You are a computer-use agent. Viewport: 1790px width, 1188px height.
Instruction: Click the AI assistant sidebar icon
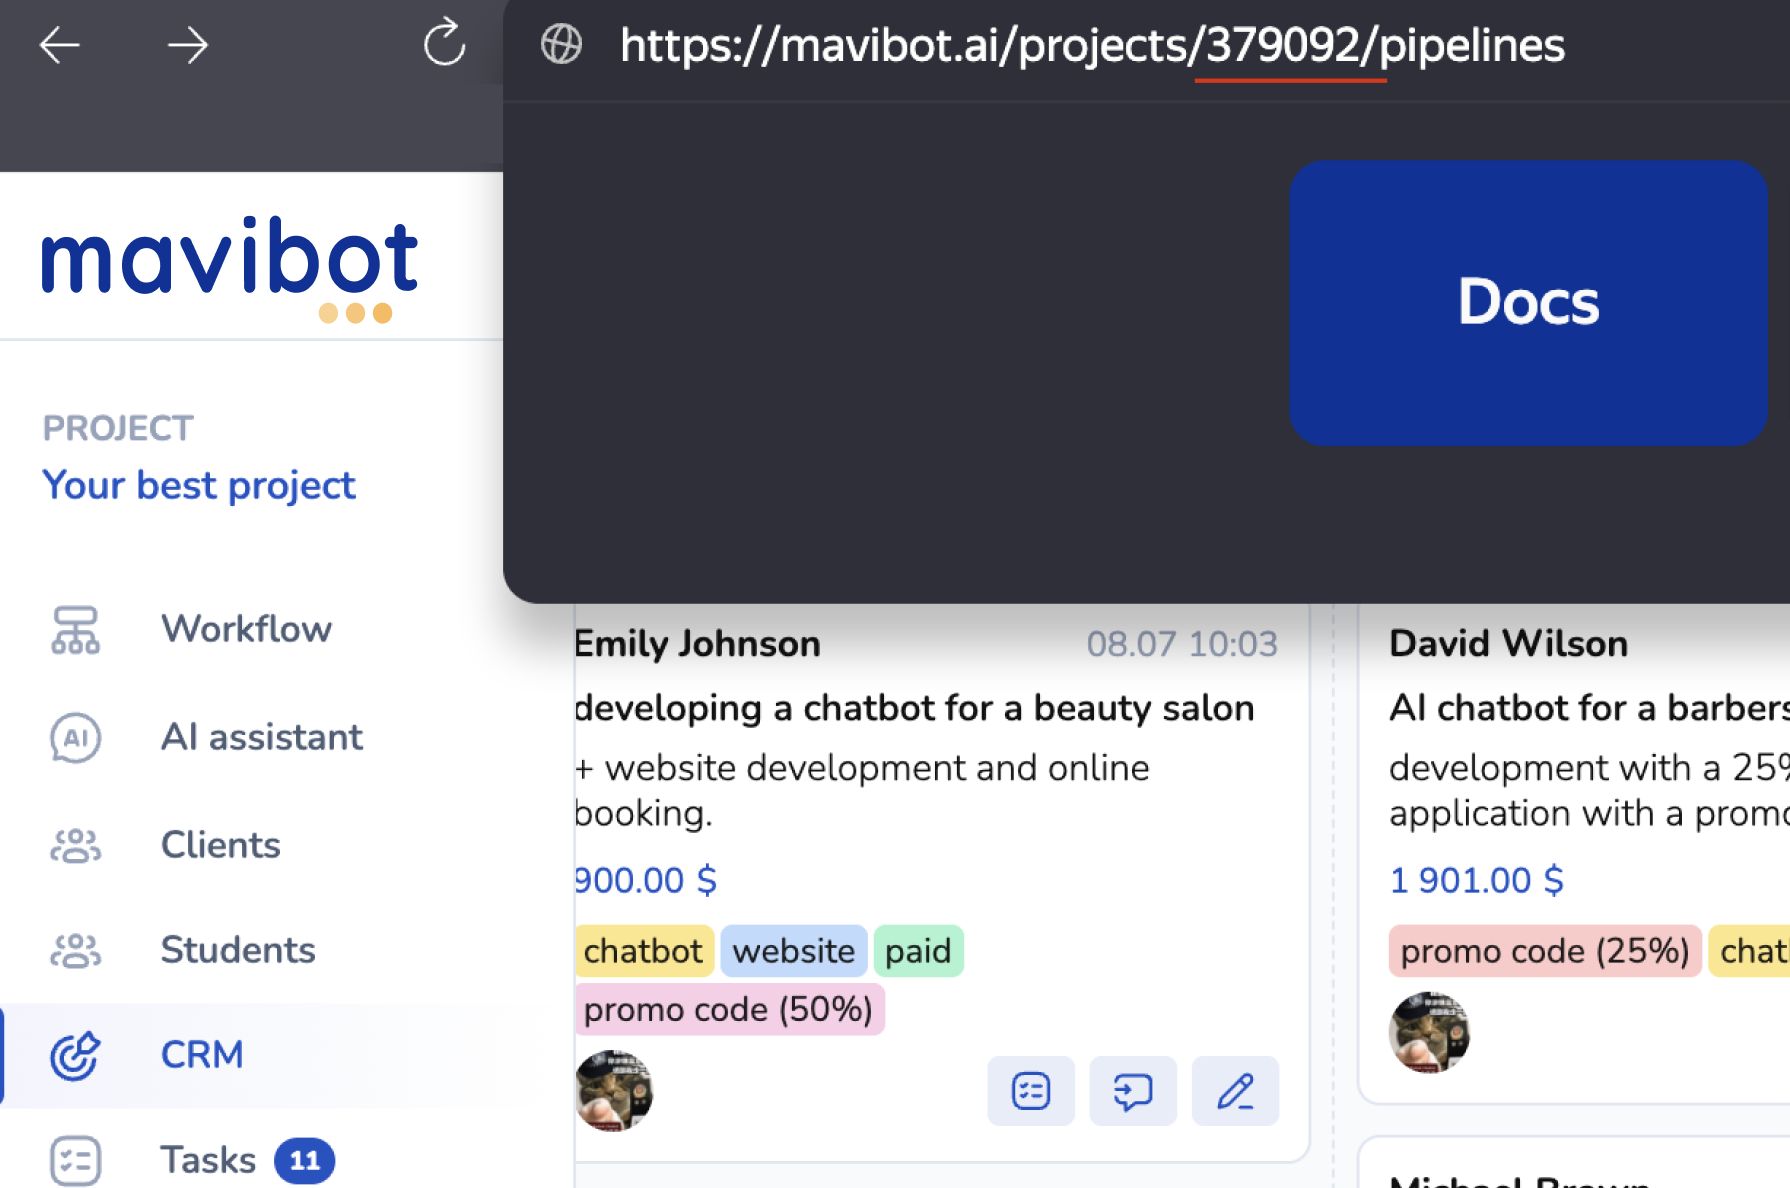[75, 738]
